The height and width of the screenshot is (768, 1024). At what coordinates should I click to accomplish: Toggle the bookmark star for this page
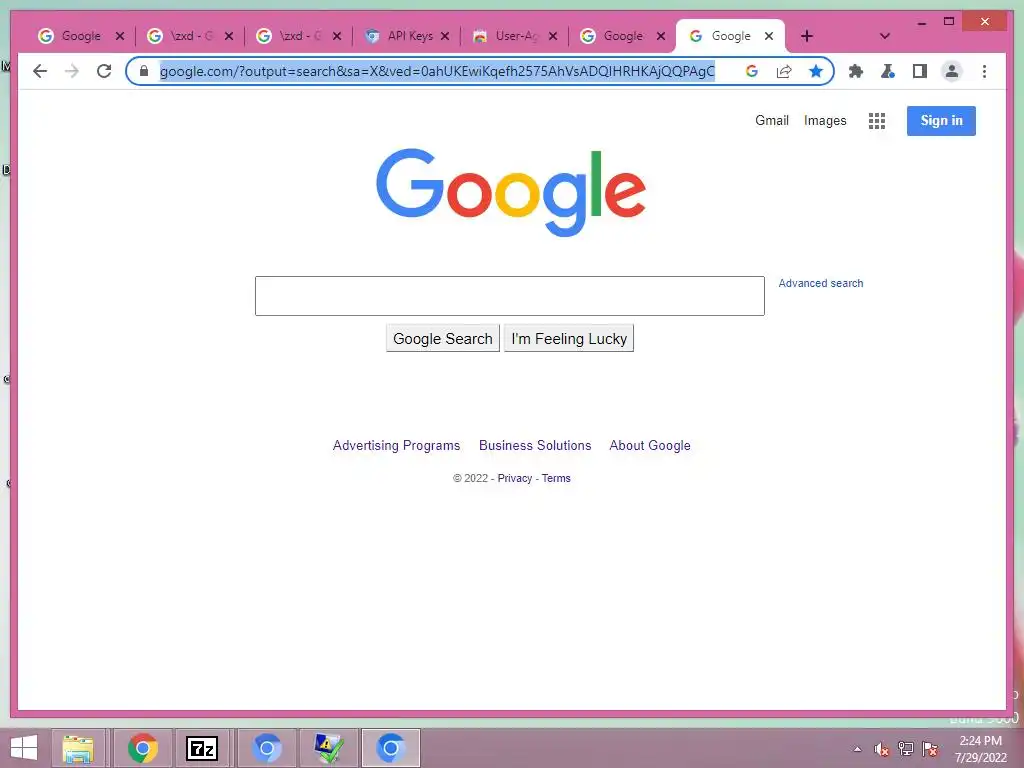pos(816,71)
